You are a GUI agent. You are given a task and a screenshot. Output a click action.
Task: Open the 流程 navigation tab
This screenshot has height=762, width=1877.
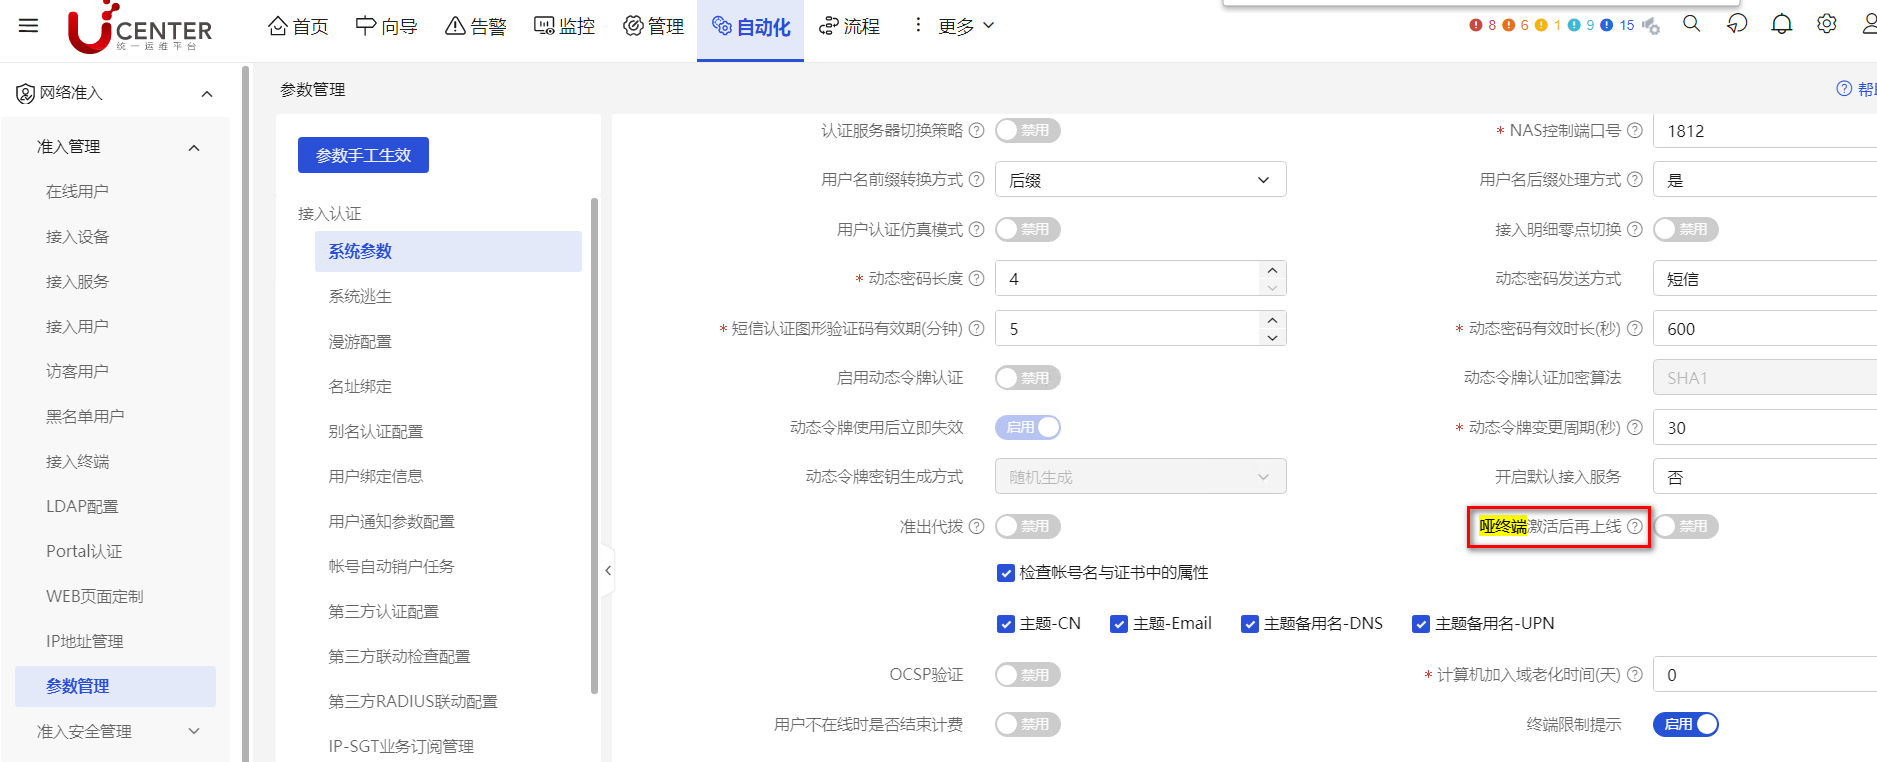849,26
